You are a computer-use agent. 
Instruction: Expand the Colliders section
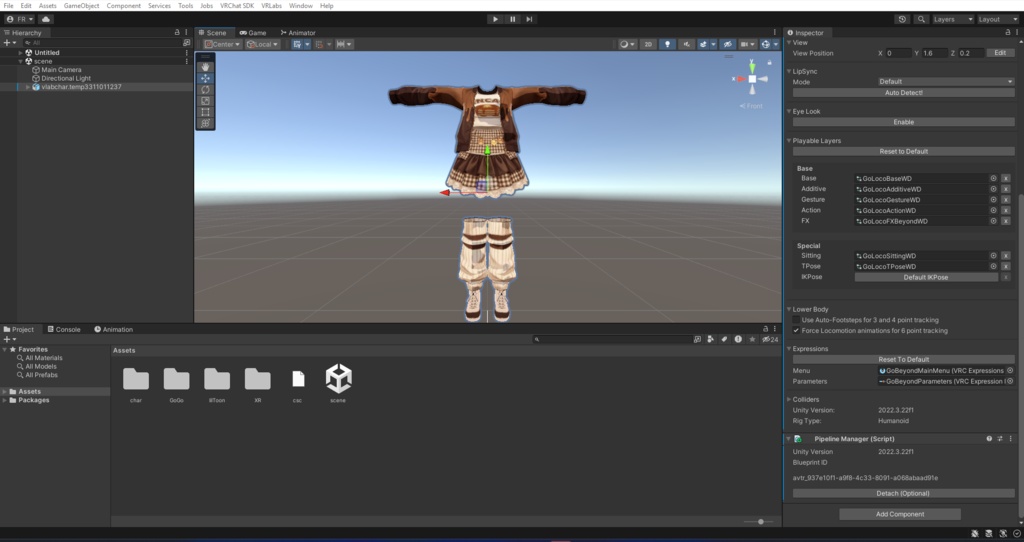[x=789, y=399]
